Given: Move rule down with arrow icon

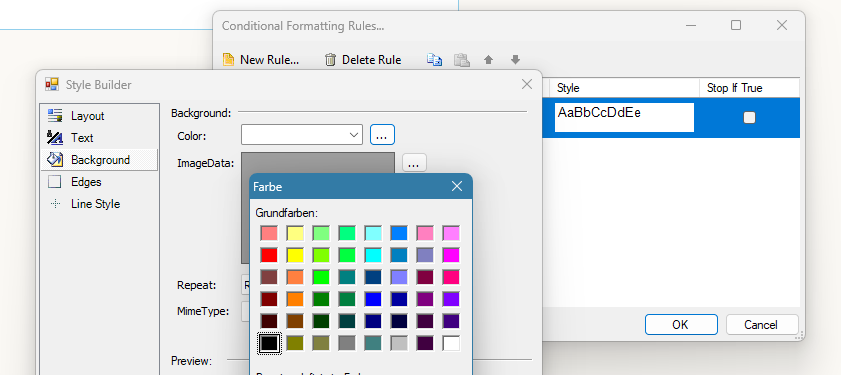Looking at the screenshot, I should point(515,60).
